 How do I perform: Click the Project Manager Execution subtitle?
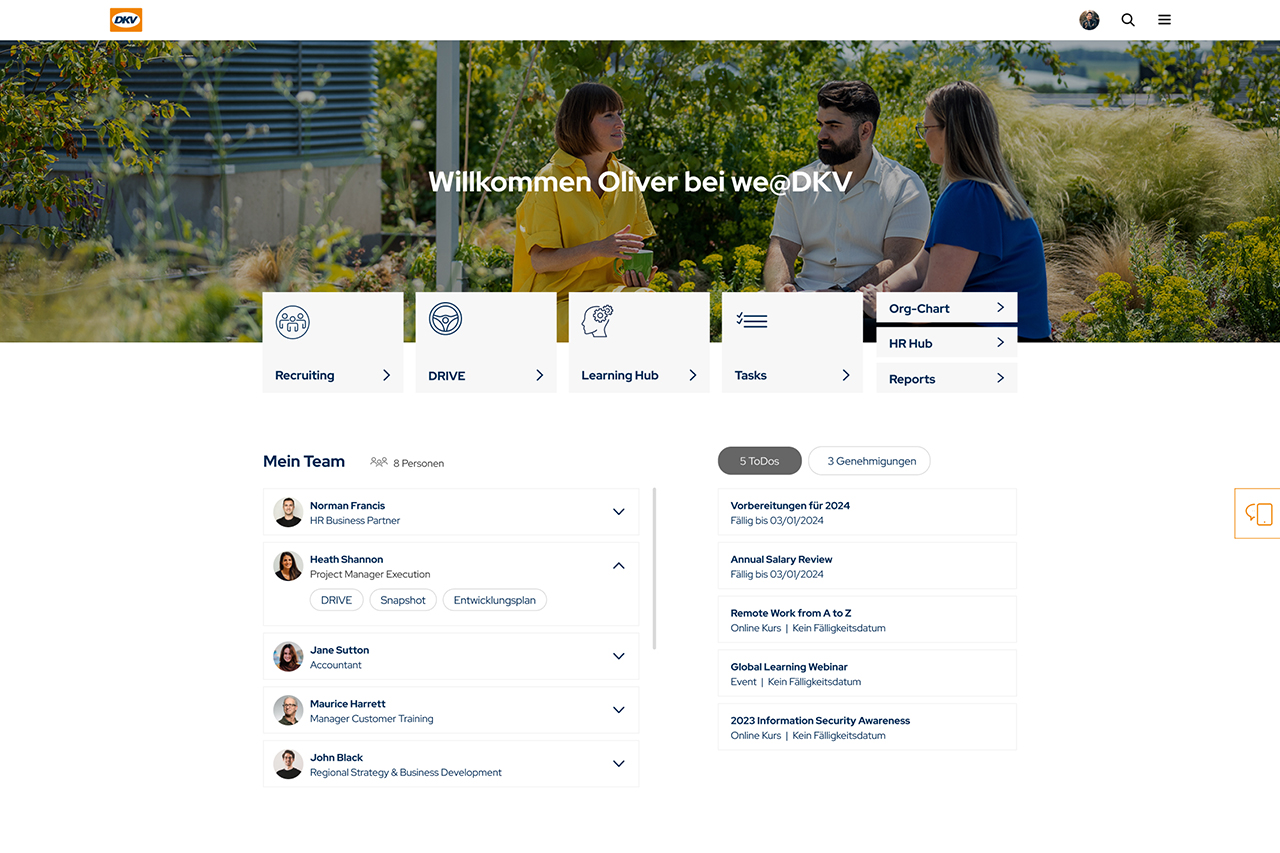tap(370, 574)
